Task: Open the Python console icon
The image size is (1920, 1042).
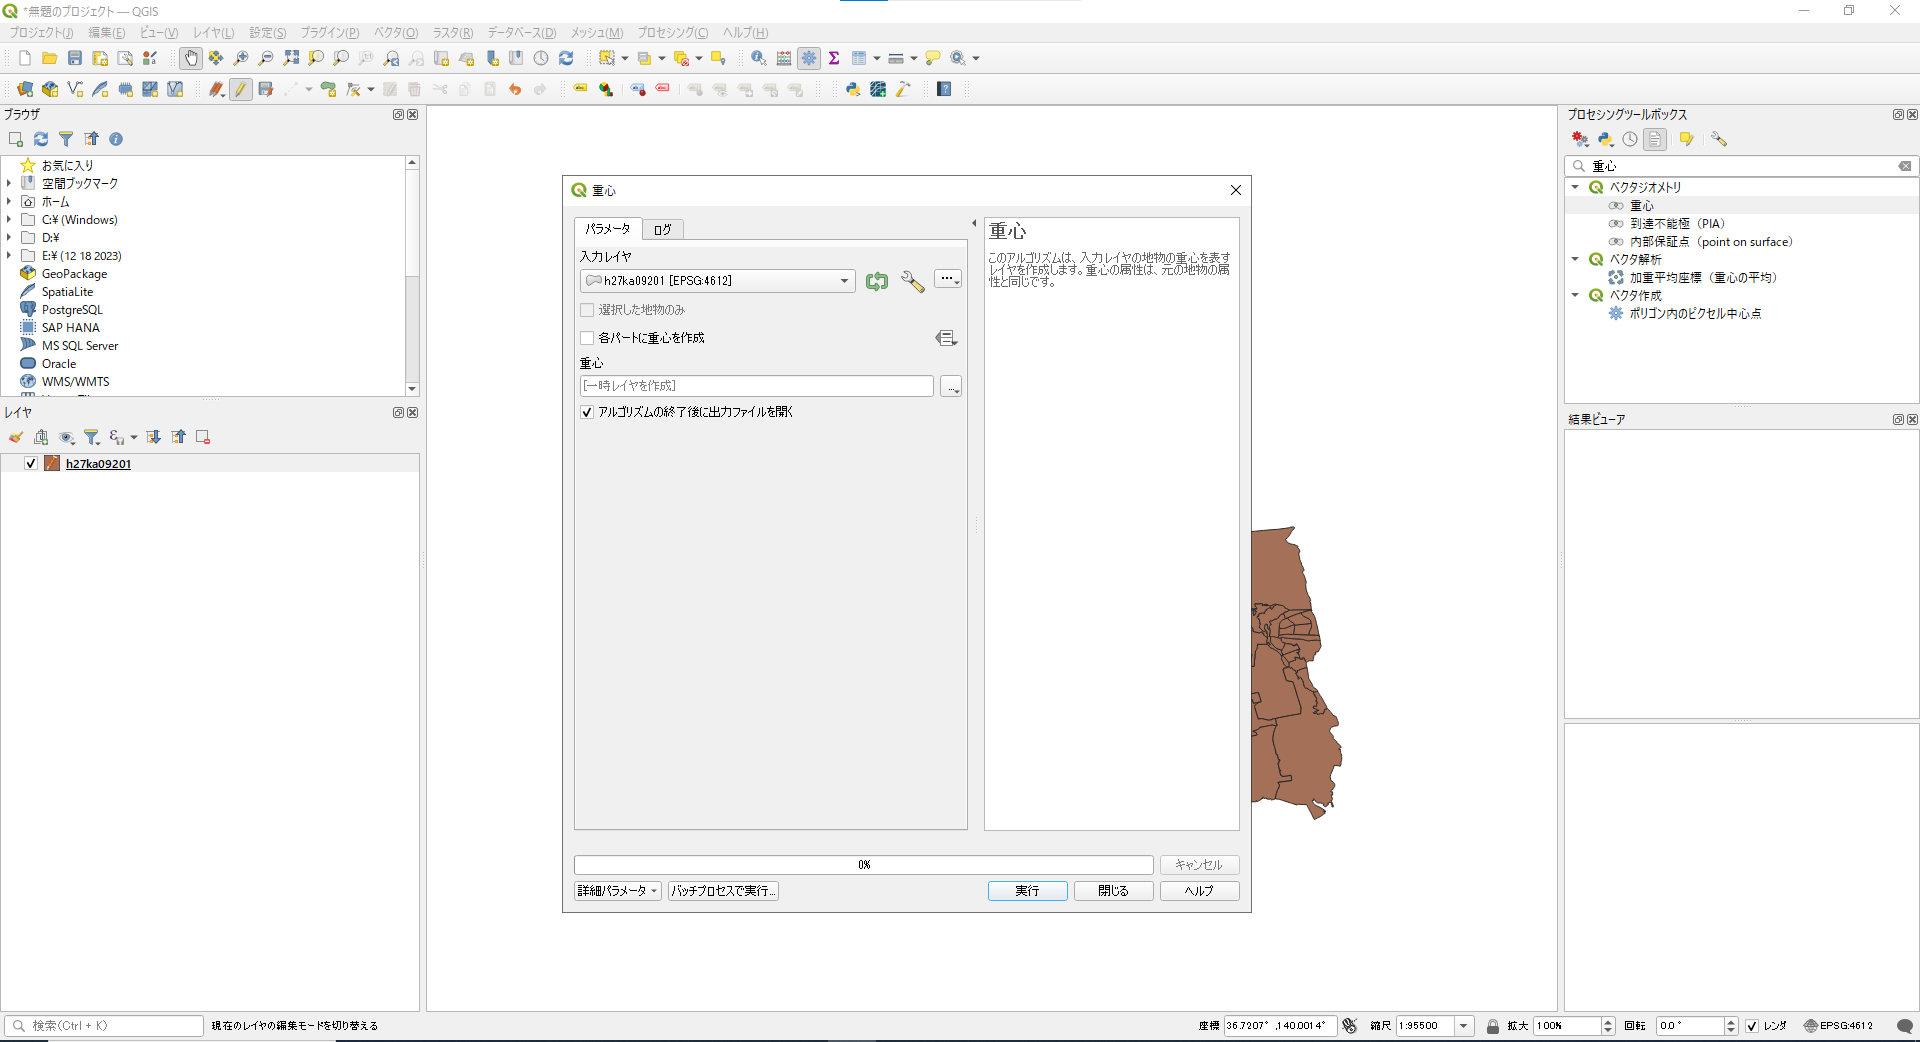Action: 852,89
